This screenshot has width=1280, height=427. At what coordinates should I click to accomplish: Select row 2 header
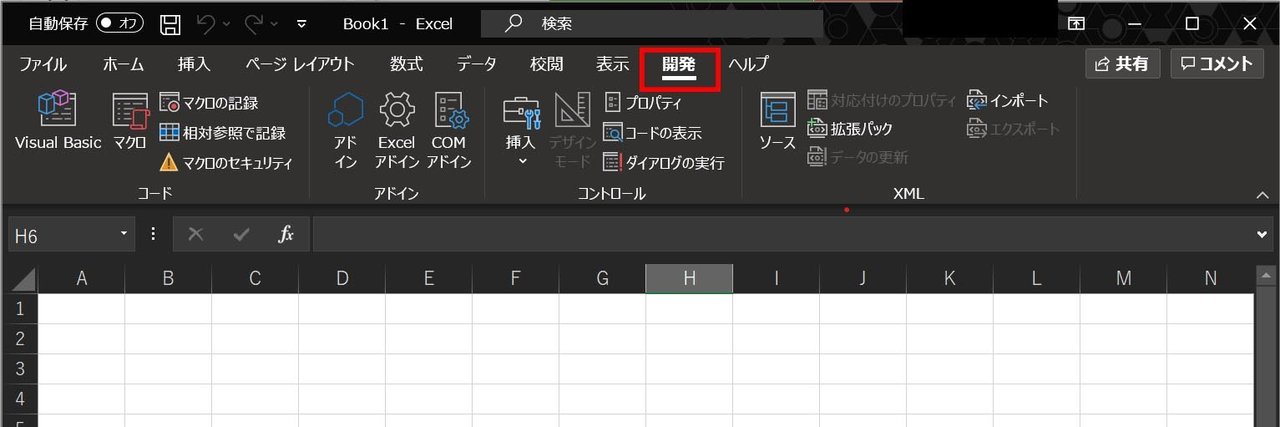pyautogui.click(x=19, y=339)
